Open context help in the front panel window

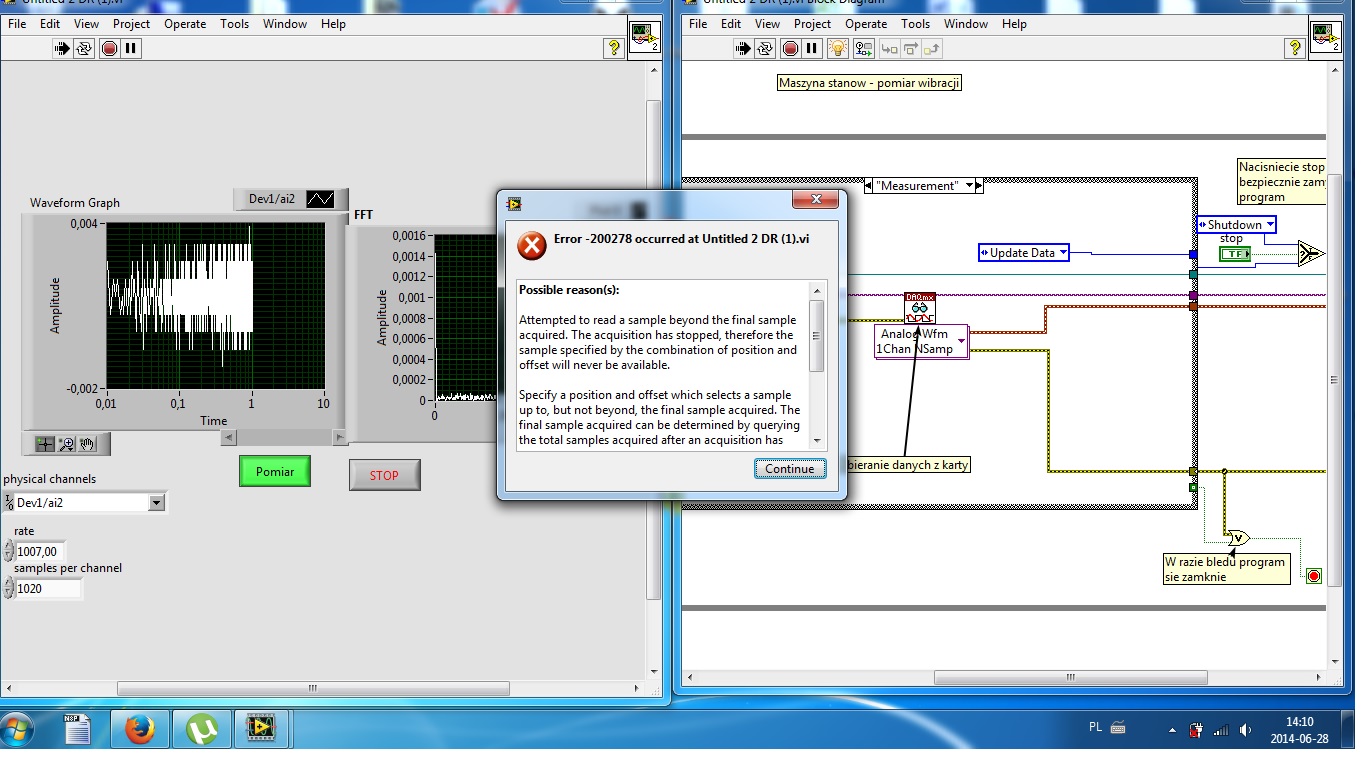coord(614,47)
